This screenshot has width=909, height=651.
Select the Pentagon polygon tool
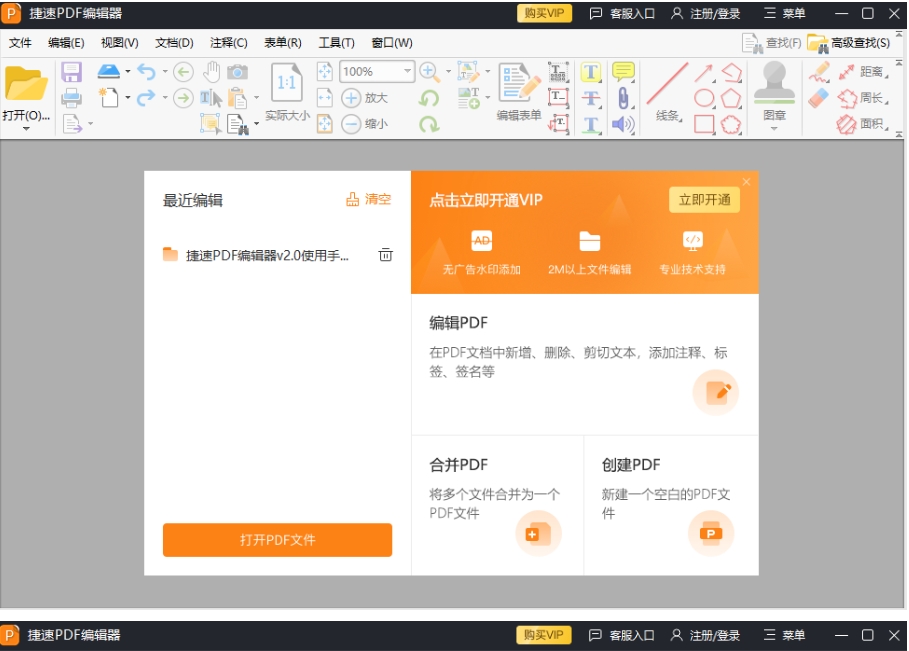point(731,98)
